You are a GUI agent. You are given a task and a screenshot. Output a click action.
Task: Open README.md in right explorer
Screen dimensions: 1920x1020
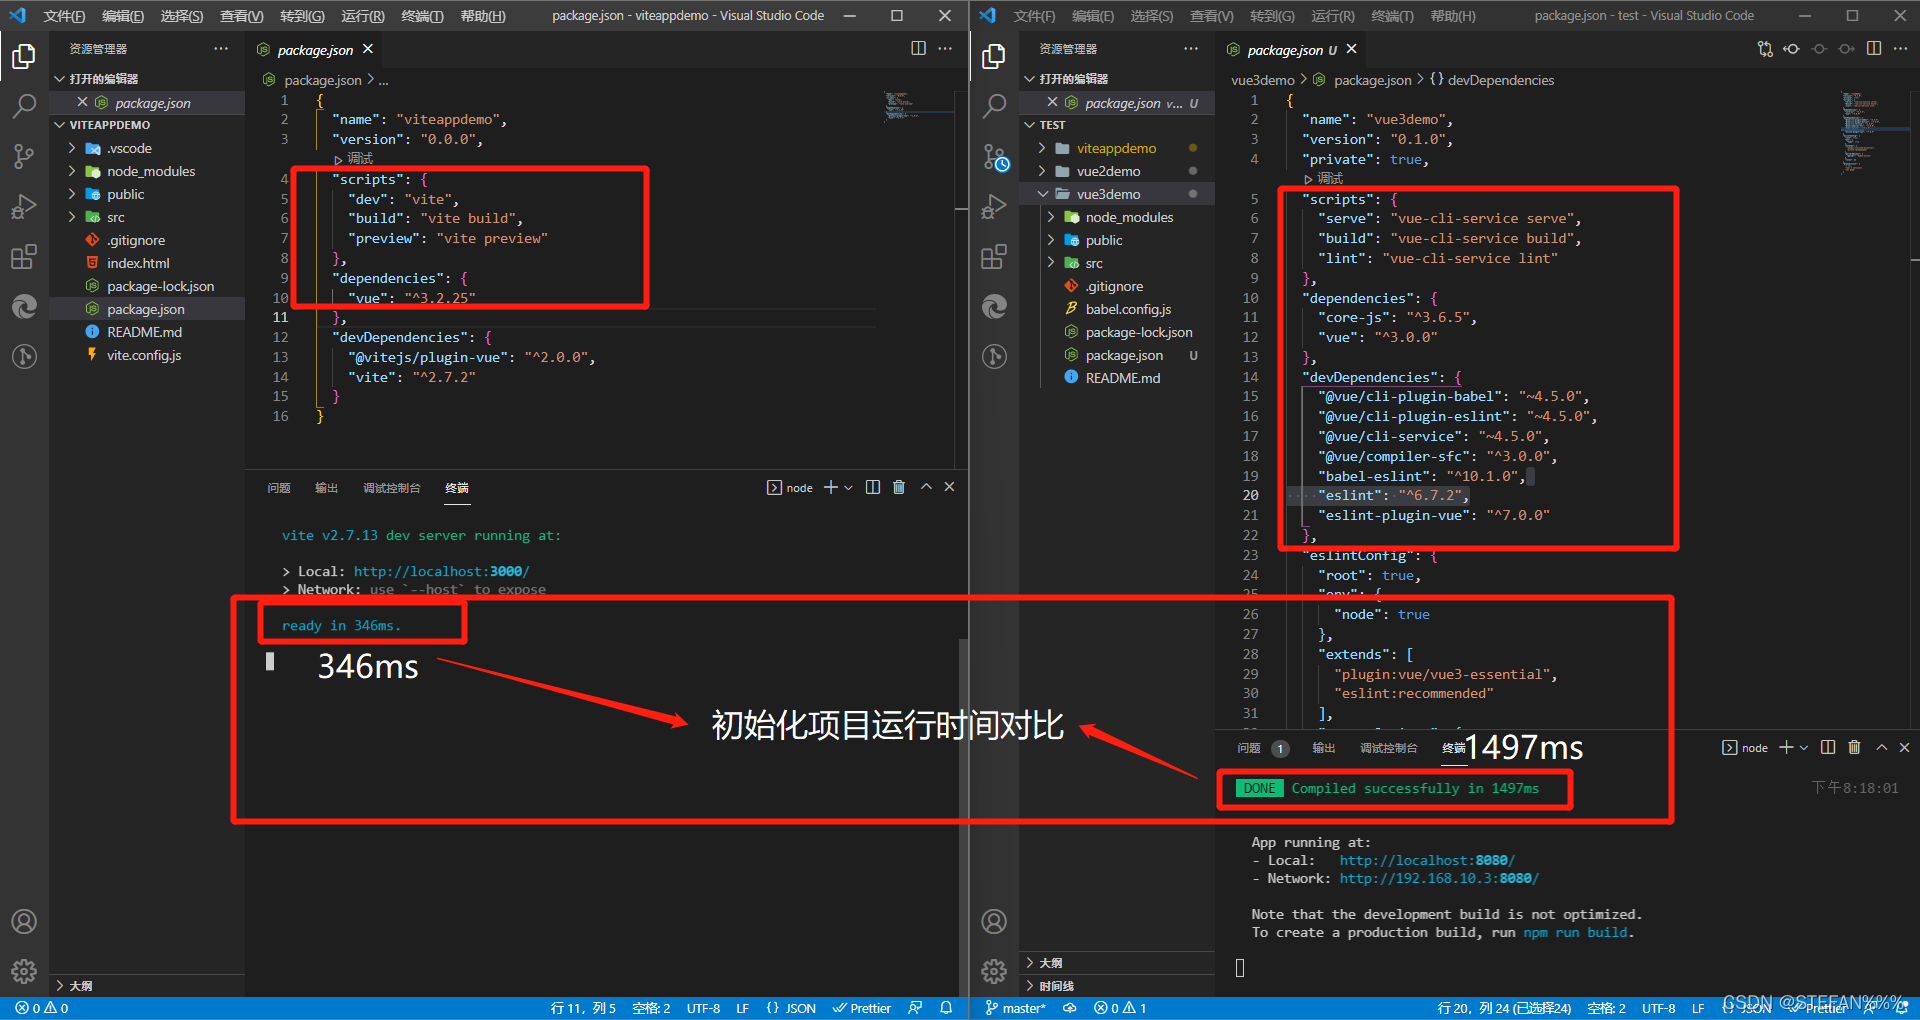pyautogui.click(x=1123, y=378)
